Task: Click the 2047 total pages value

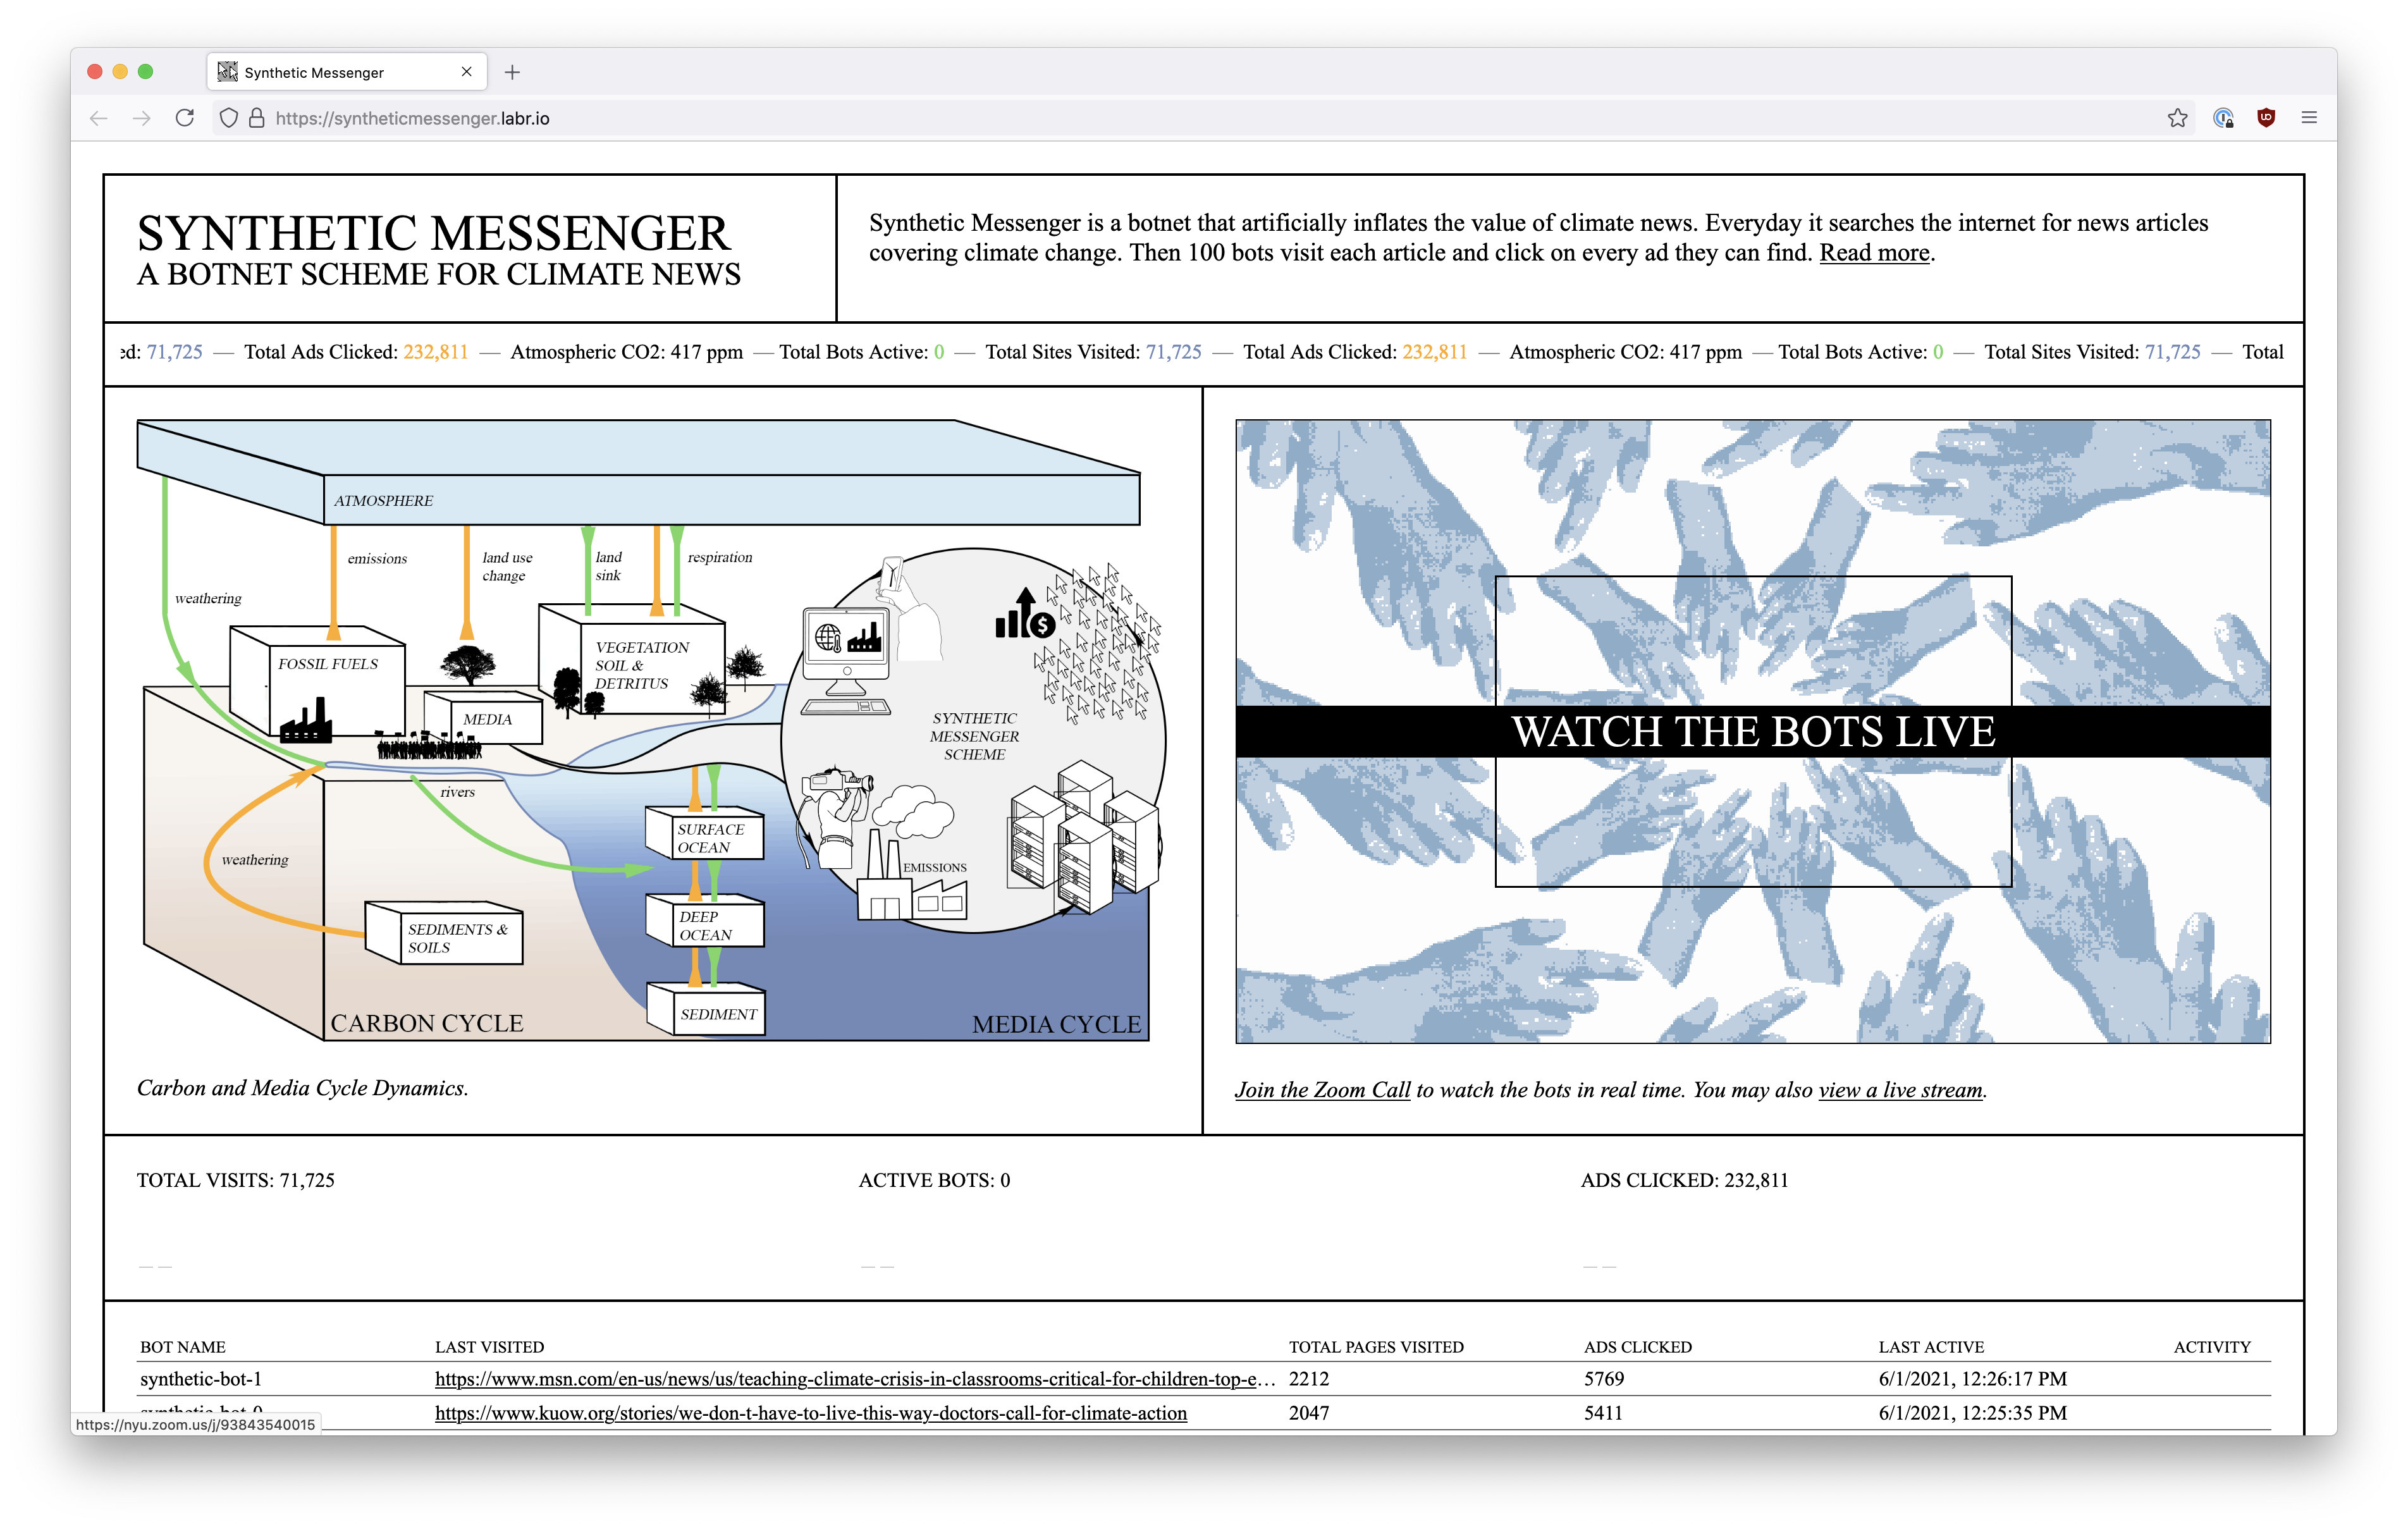Action: [1309, 1413]
